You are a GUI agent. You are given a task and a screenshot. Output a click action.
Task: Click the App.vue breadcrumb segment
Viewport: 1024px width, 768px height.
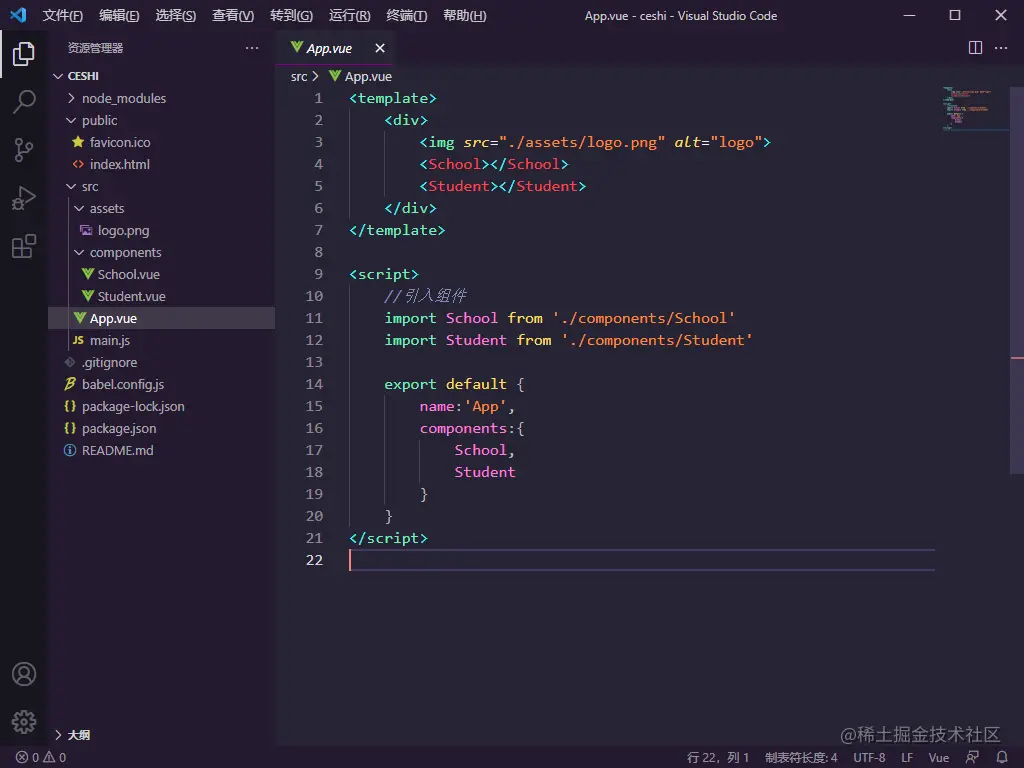[361, 76]
